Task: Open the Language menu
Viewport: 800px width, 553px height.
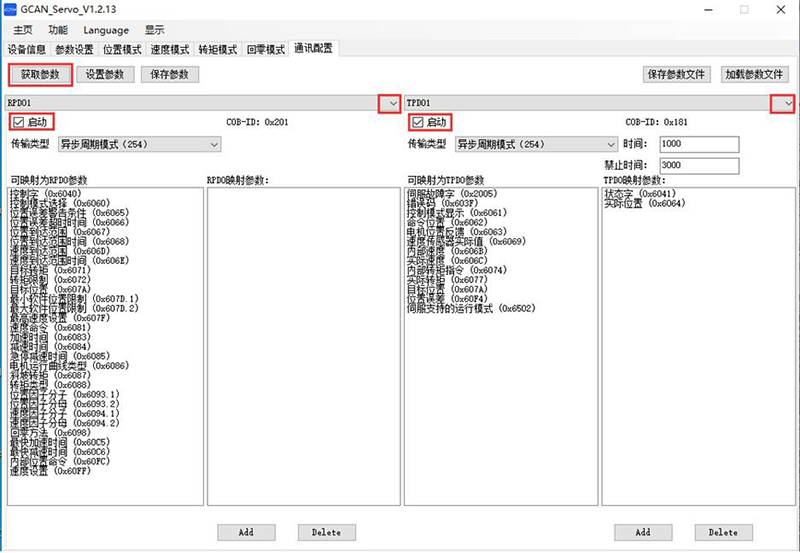Action: point(106,30)
